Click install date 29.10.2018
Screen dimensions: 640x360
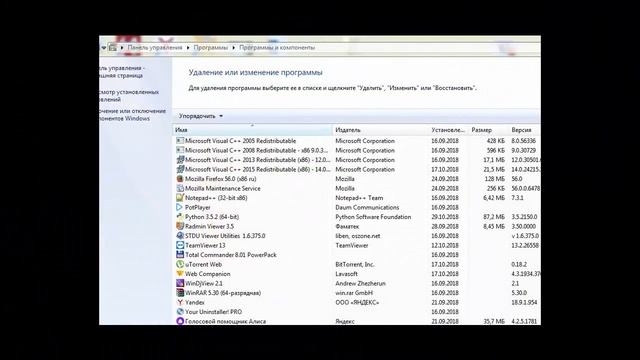pyautogui.click(x=445, y=217)
